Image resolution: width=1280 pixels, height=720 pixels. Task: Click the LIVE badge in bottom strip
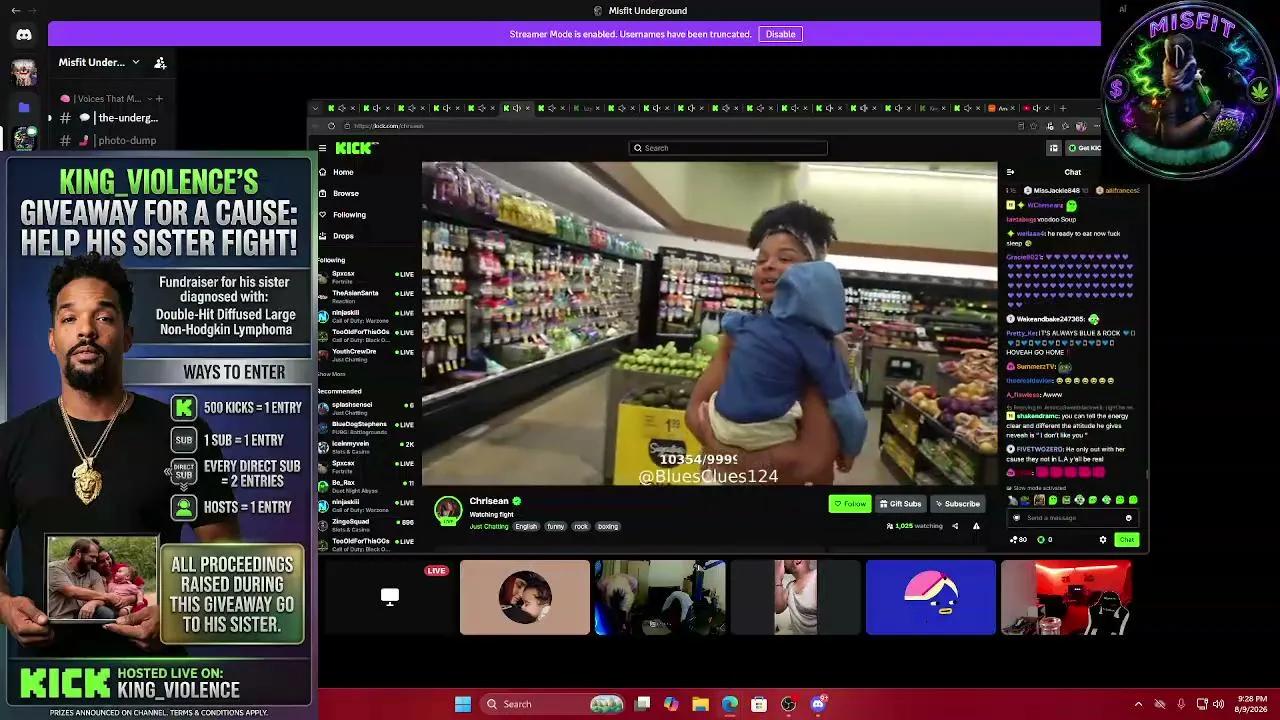pyautogui.click(x=436, y=571)
